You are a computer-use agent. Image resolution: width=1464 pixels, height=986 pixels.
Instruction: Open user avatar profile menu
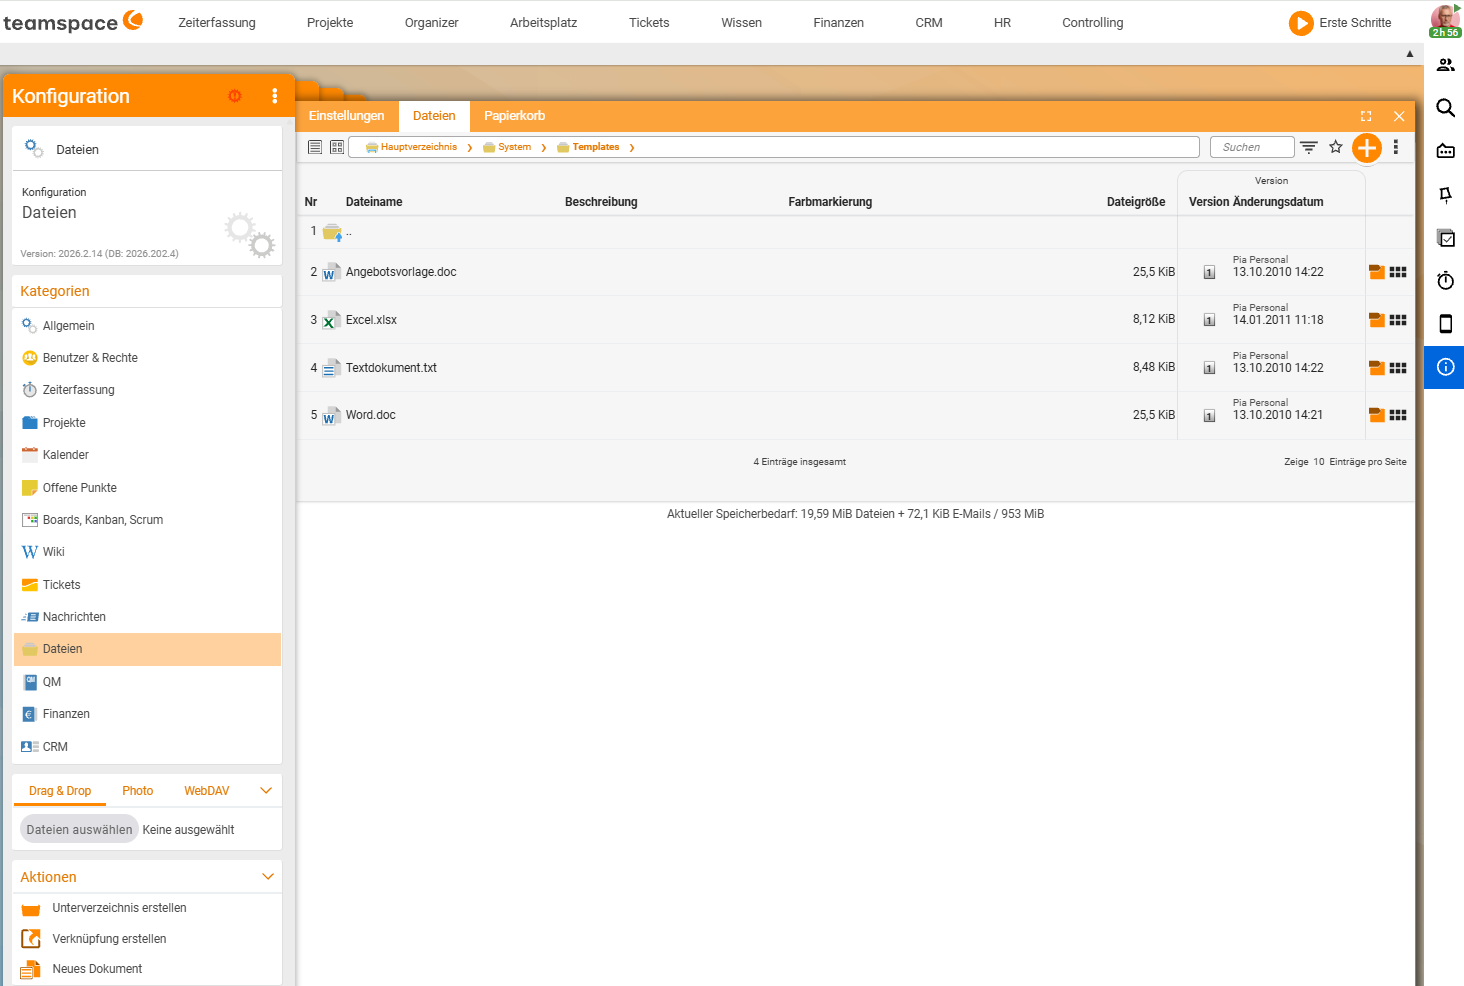[x=1445, y=21]
